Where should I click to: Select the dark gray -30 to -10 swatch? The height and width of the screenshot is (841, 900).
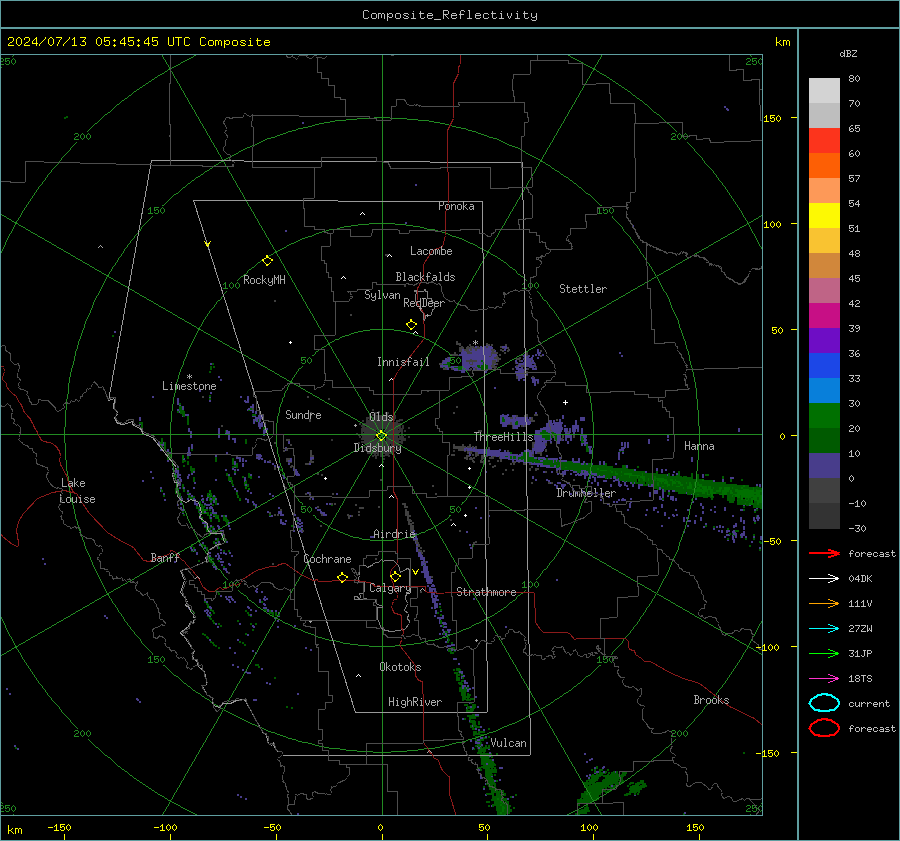coord(824,516)
